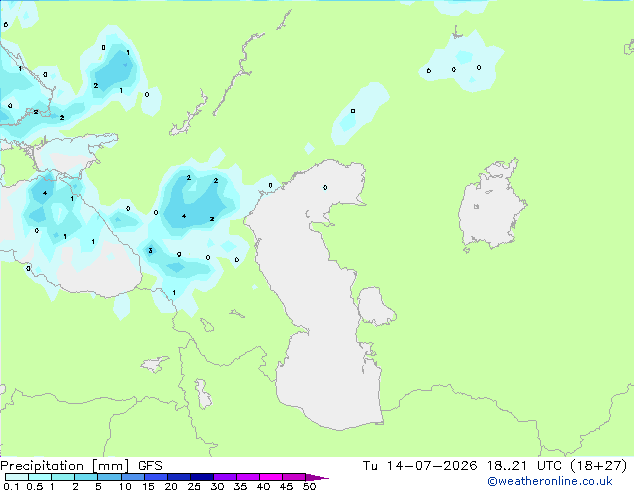Click the 40–45 mm magenta legend swatch
The image size is (634, 490).
(271, 477)
